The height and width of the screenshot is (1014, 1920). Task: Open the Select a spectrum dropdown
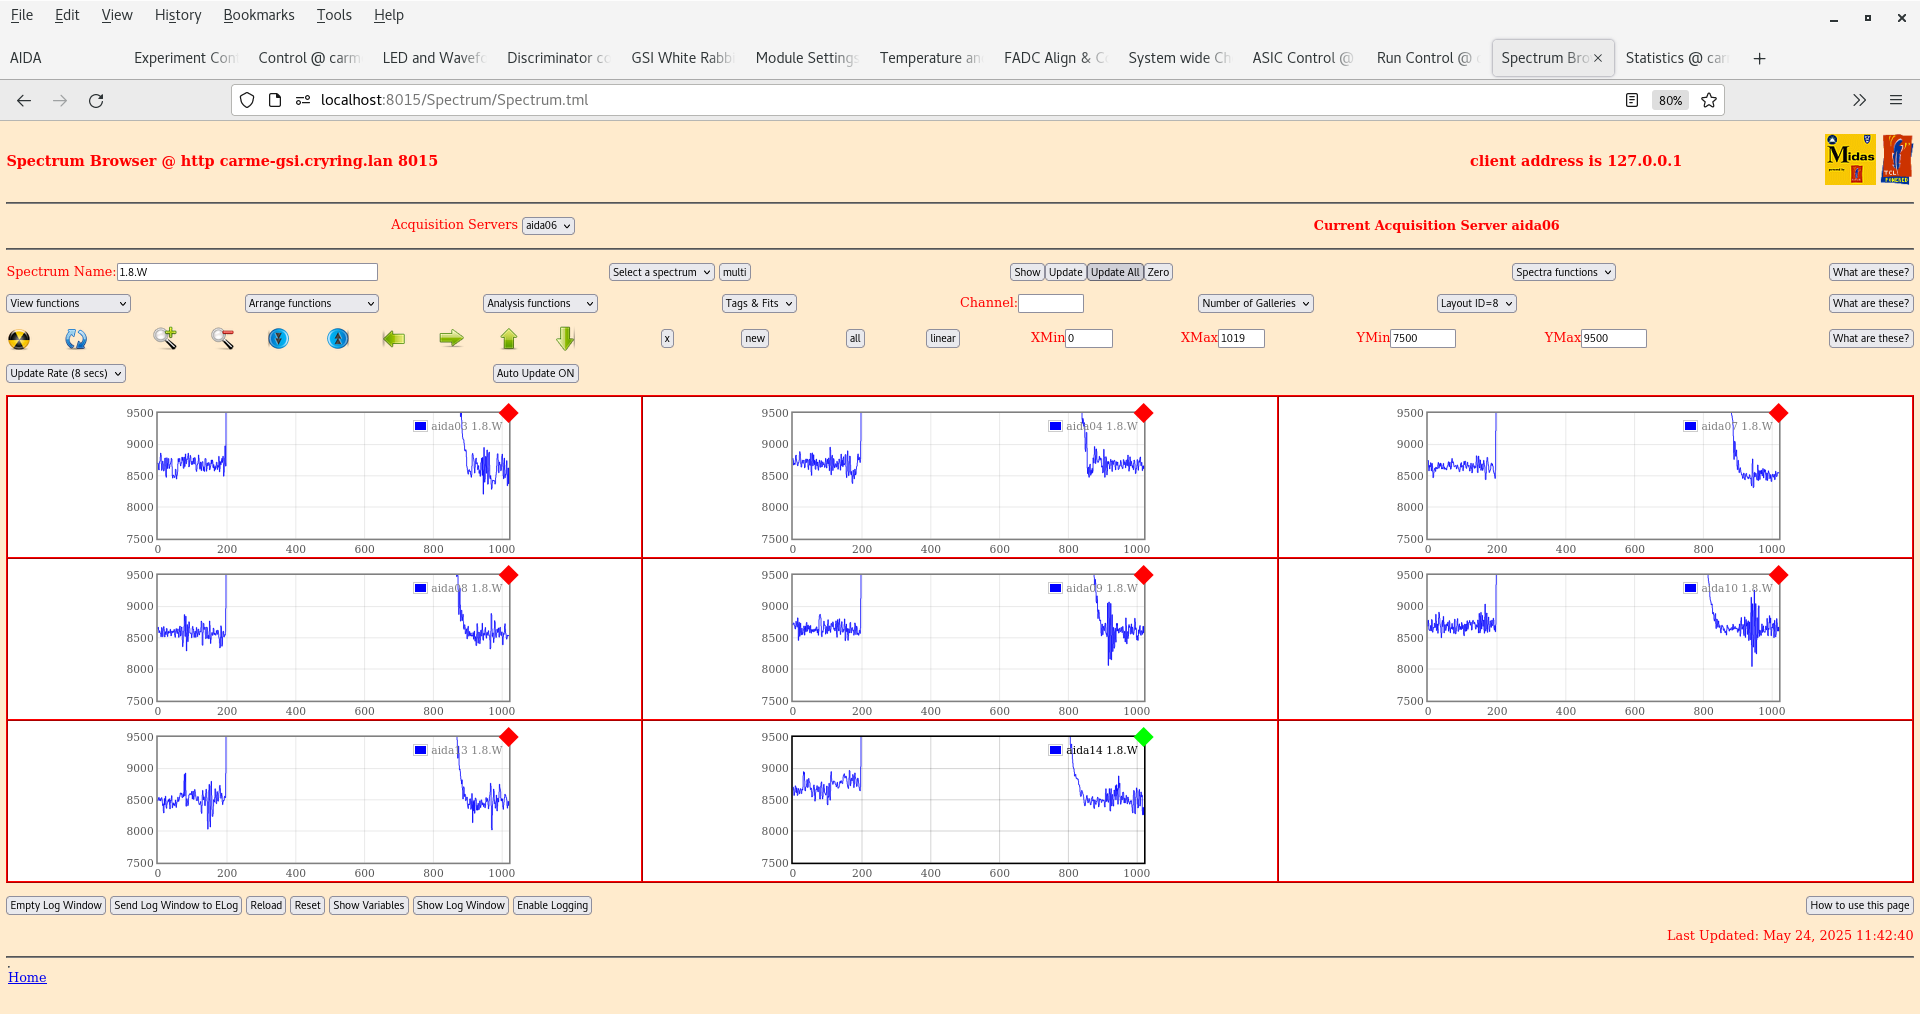click(x=660, y=271)
